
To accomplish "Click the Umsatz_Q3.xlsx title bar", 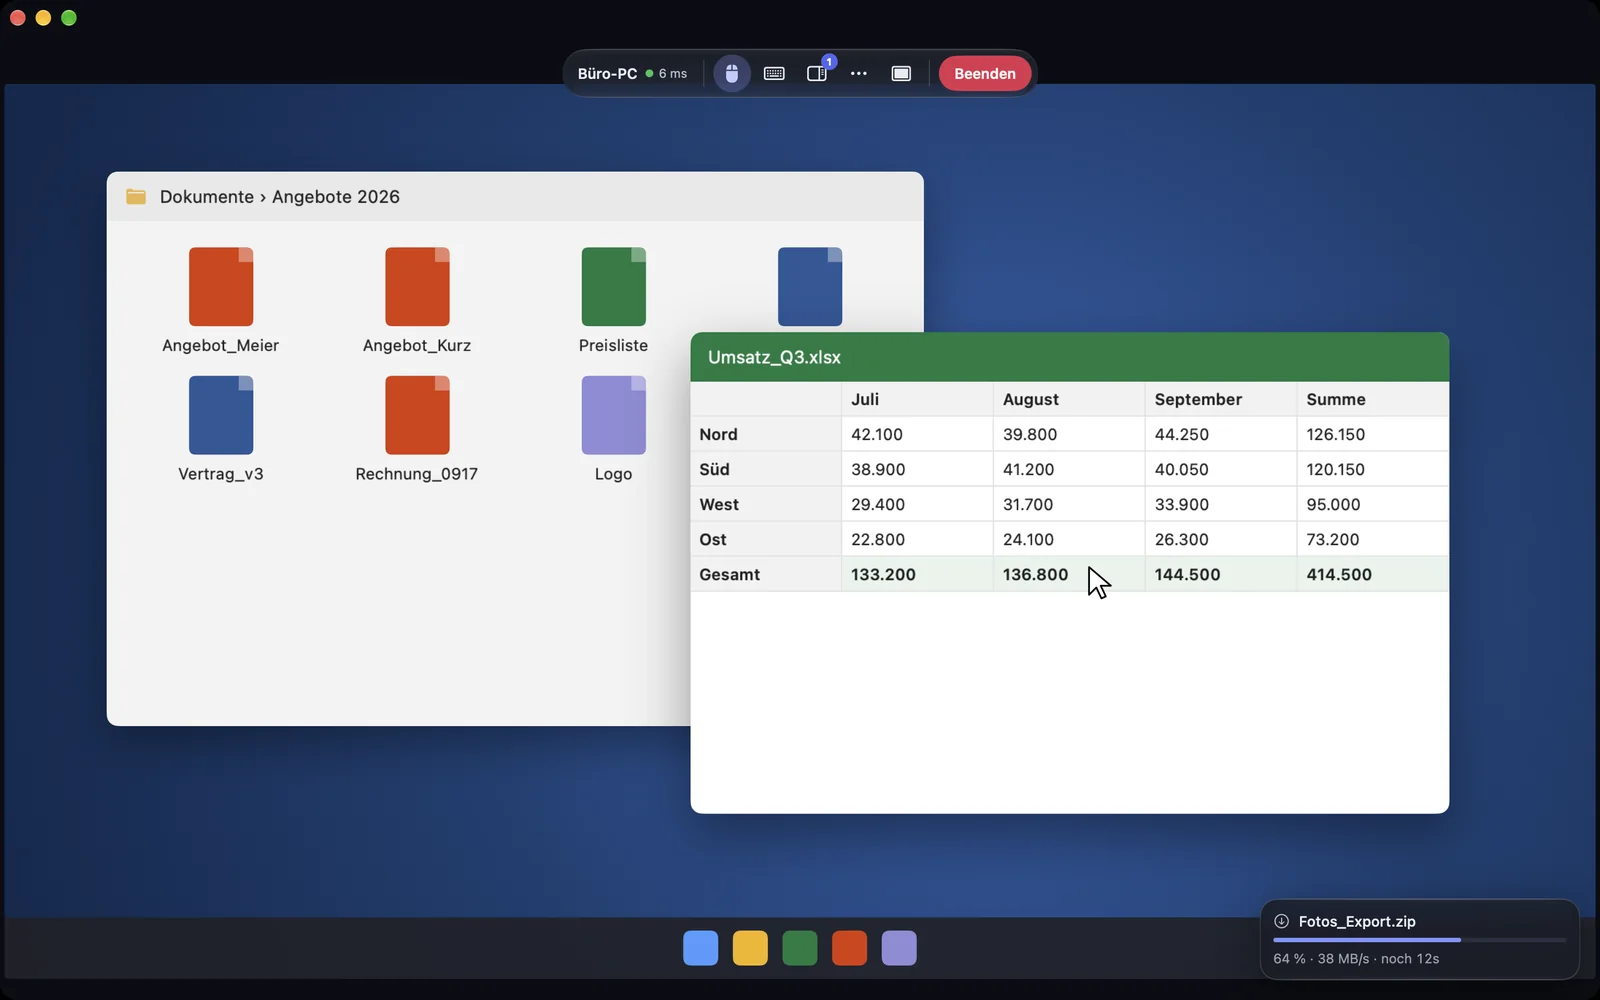I will [x=1069, y=357].
